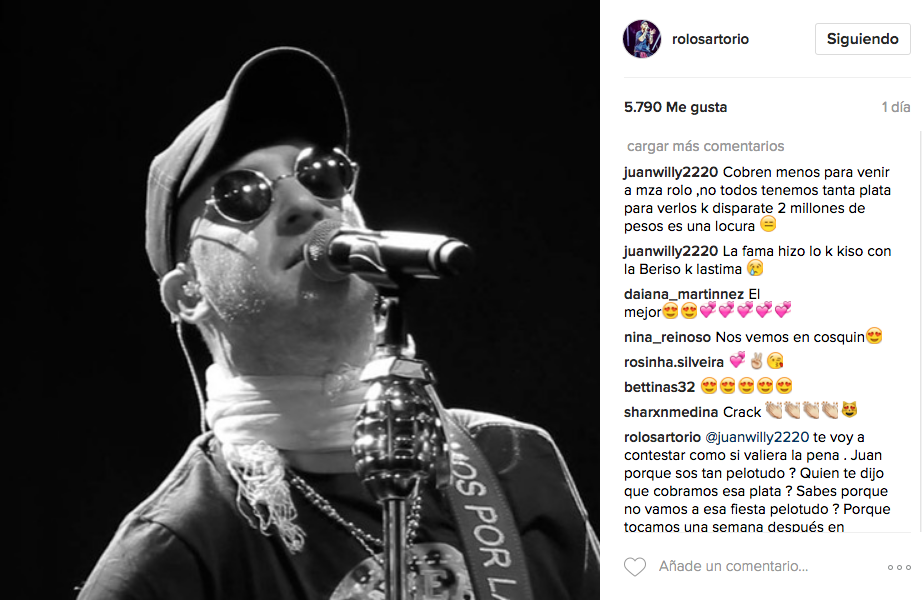
Task: Click the @juanwilly2220 mention in reply
Action: point(757,437)
